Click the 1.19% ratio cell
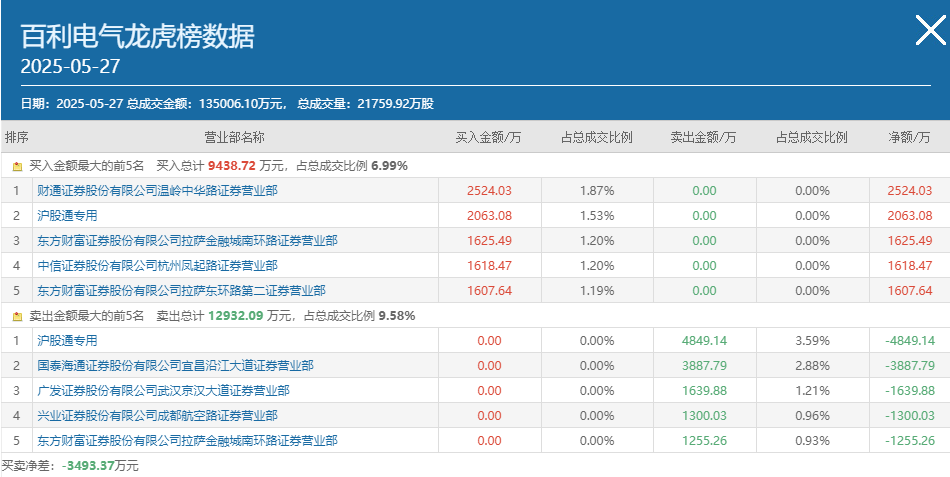The image size is (950, 477). click(x=597, y=291)
